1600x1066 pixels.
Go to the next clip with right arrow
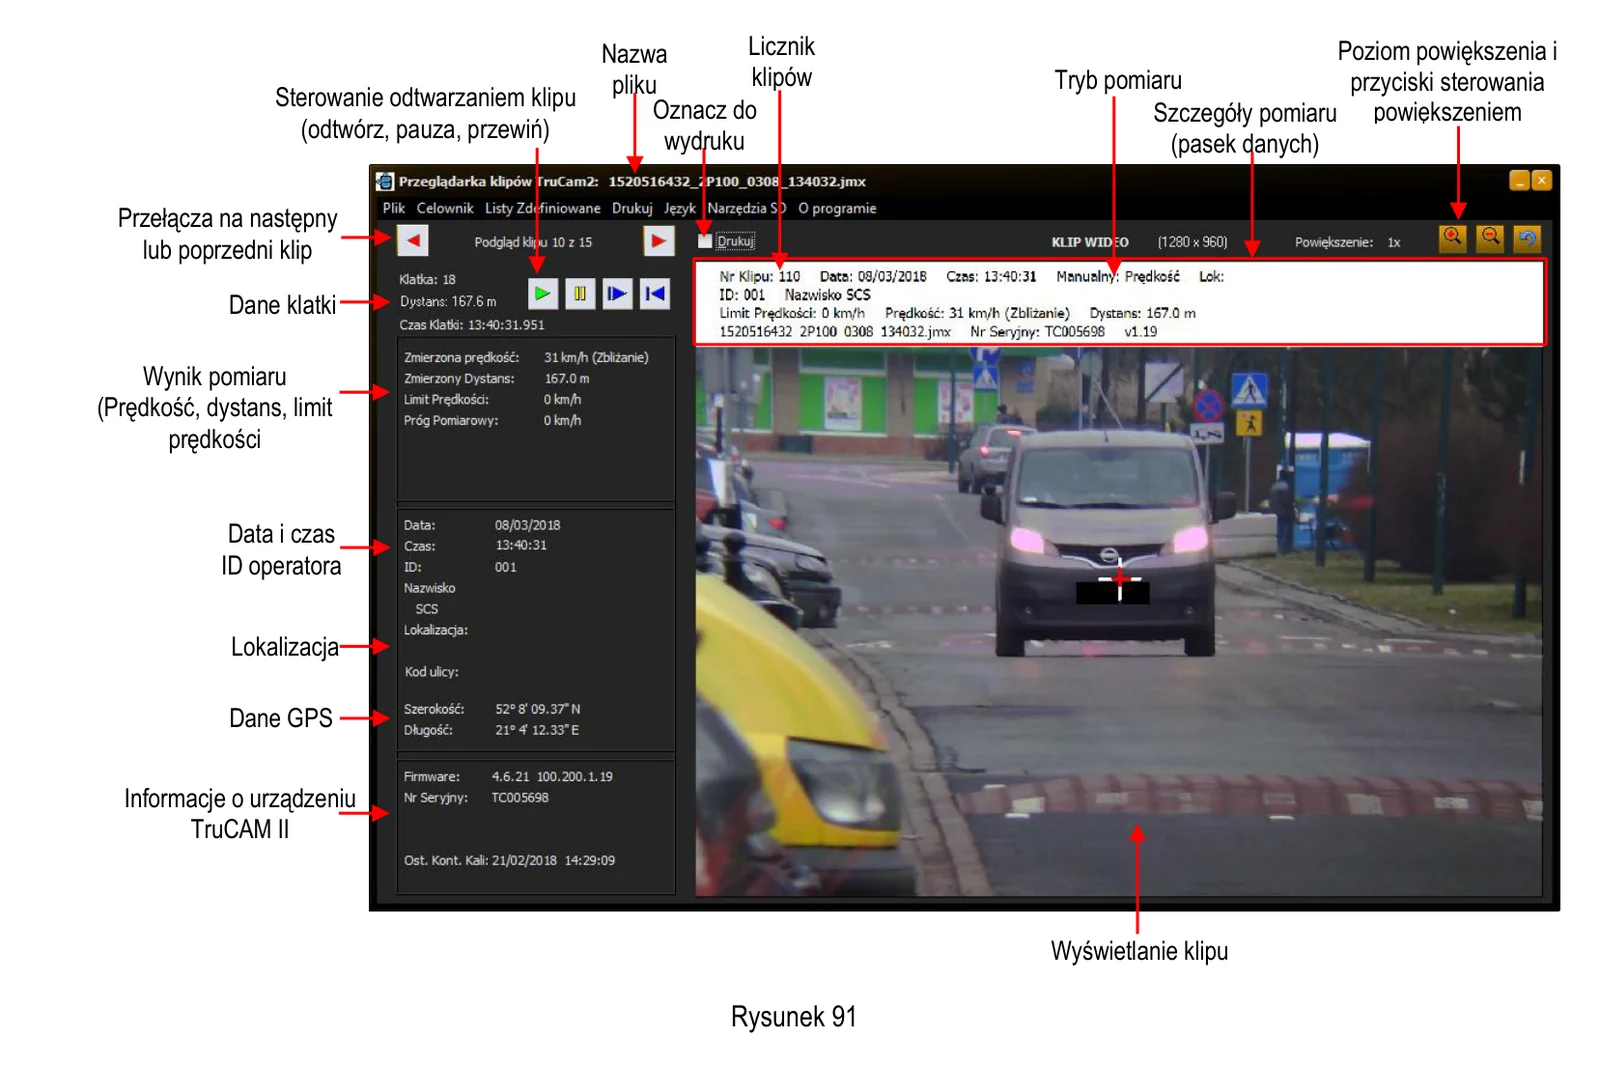coord(658,241)
